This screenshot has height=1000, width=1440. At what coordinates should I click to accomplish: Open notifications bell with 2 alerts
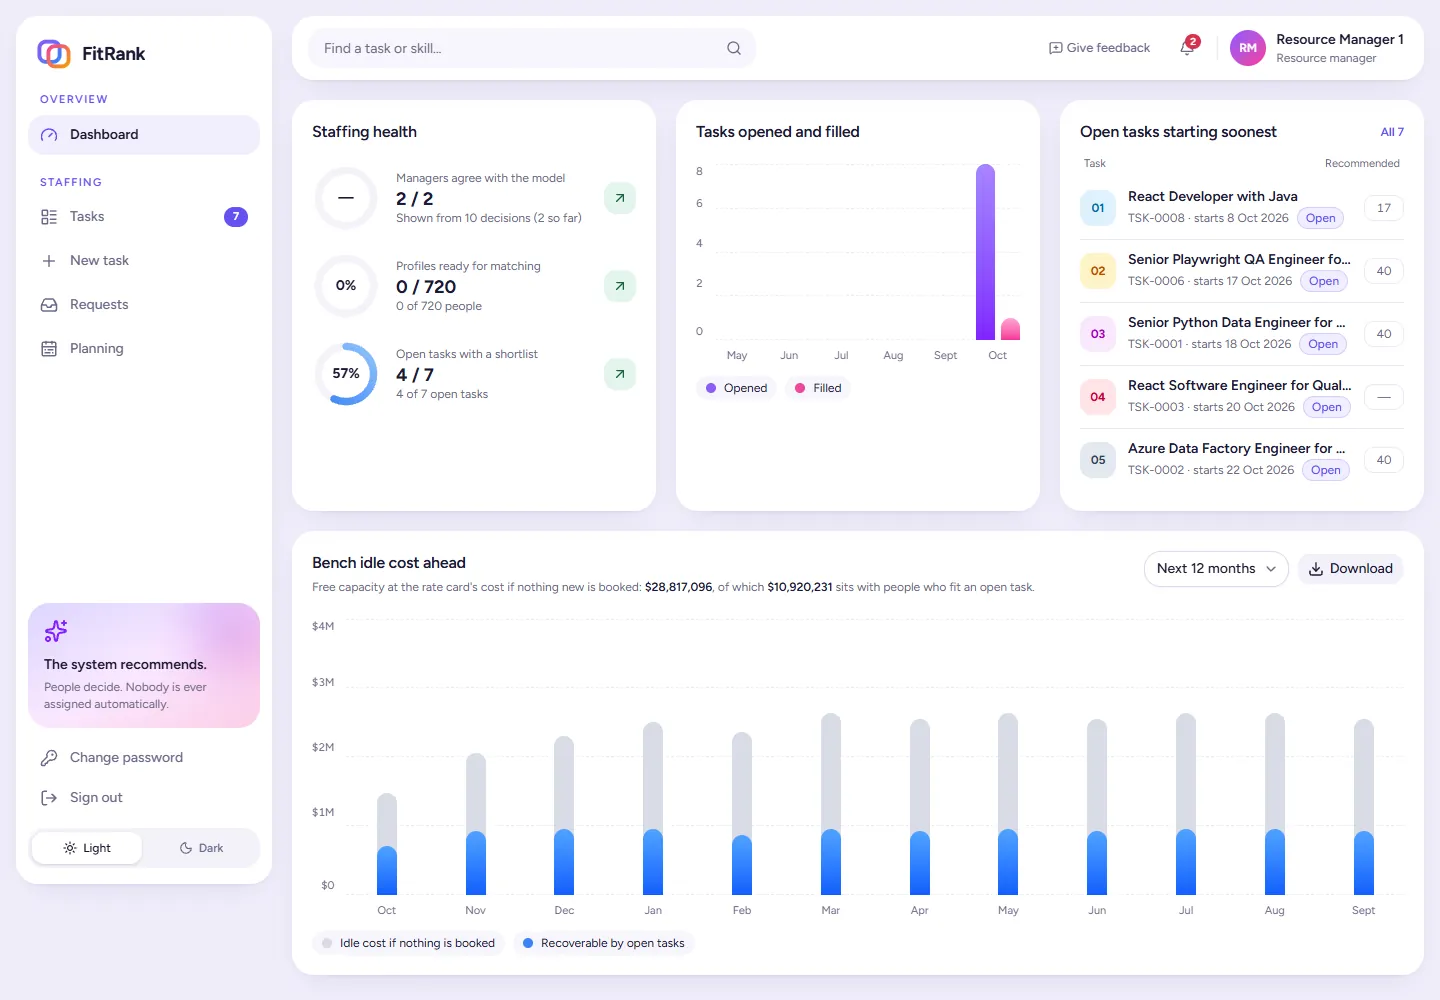[1188, 47]
